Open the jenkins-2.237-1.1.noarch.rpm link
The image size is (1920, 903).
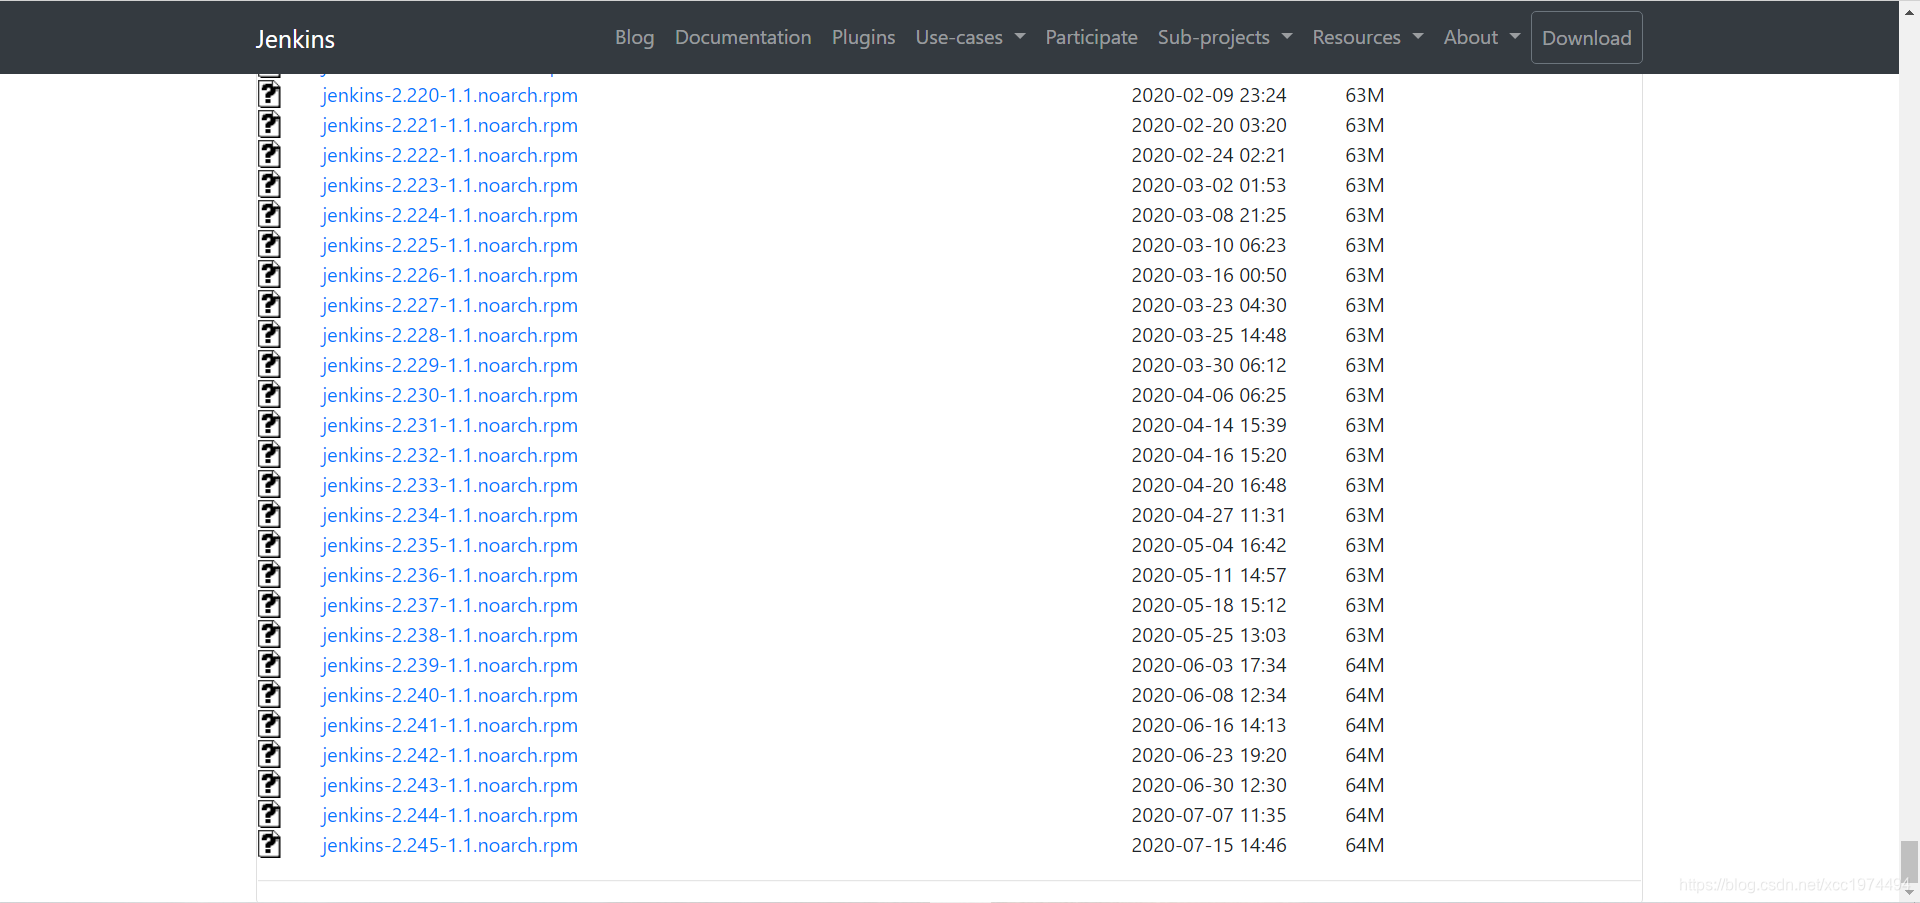(x=450, y=605)
